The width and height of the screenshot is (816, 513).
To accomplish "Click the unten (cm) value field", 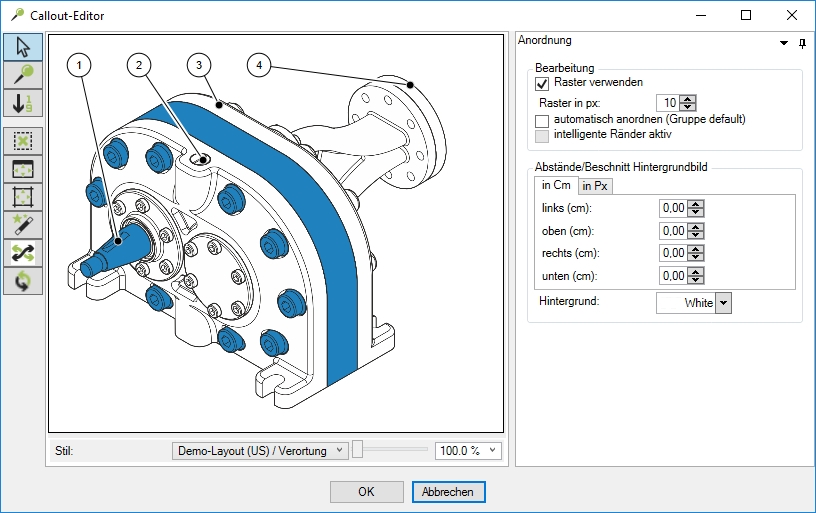I will pyautogui.click(x=673, y=276).
